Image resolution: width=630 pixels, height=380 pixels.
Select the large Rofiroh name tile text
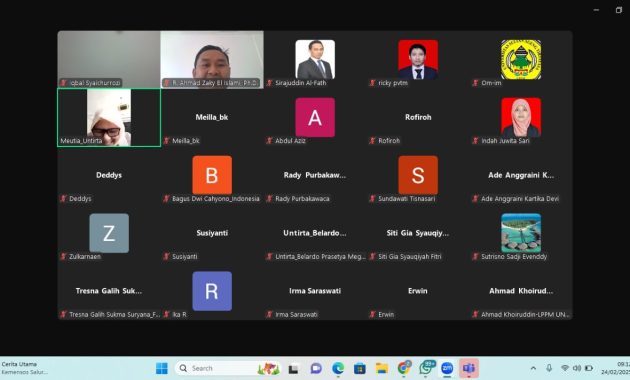click(x=418, y=117)
